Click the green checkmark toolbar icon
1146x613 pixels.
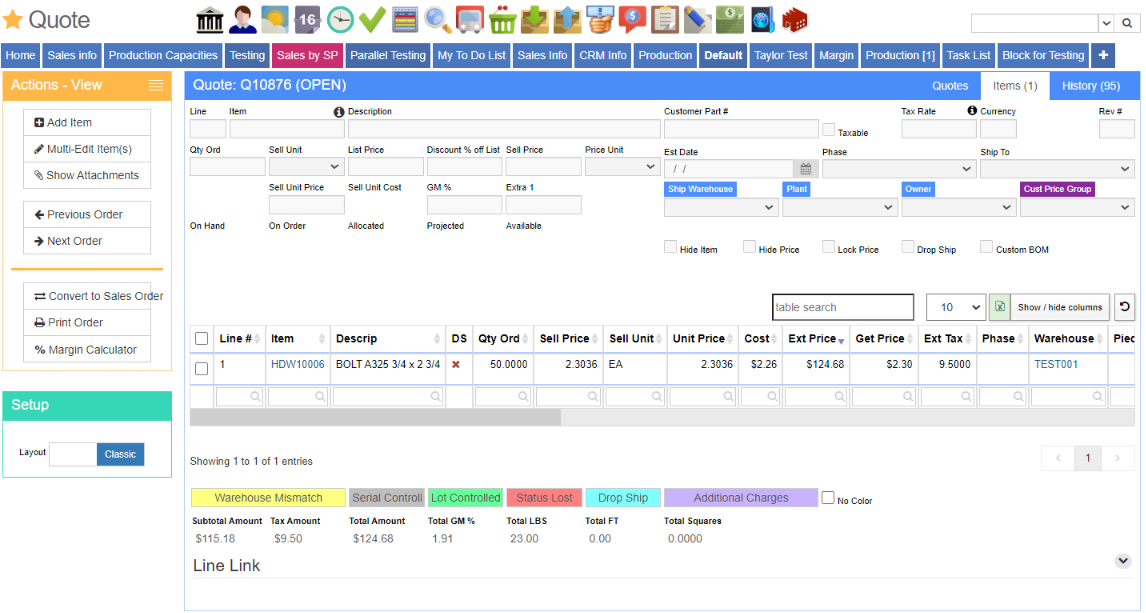click(372, 20)
